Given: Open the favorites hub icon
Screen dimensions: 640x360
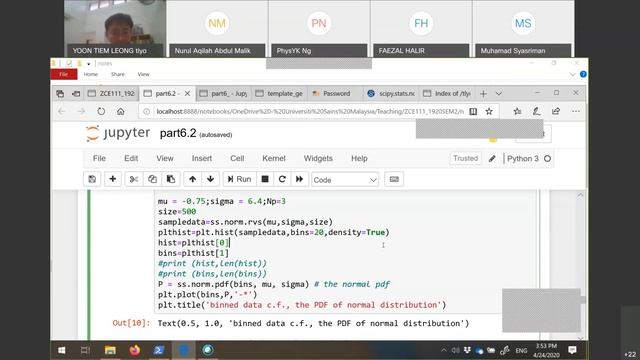Looking at the screenshot, I should (x=517, y=111).
